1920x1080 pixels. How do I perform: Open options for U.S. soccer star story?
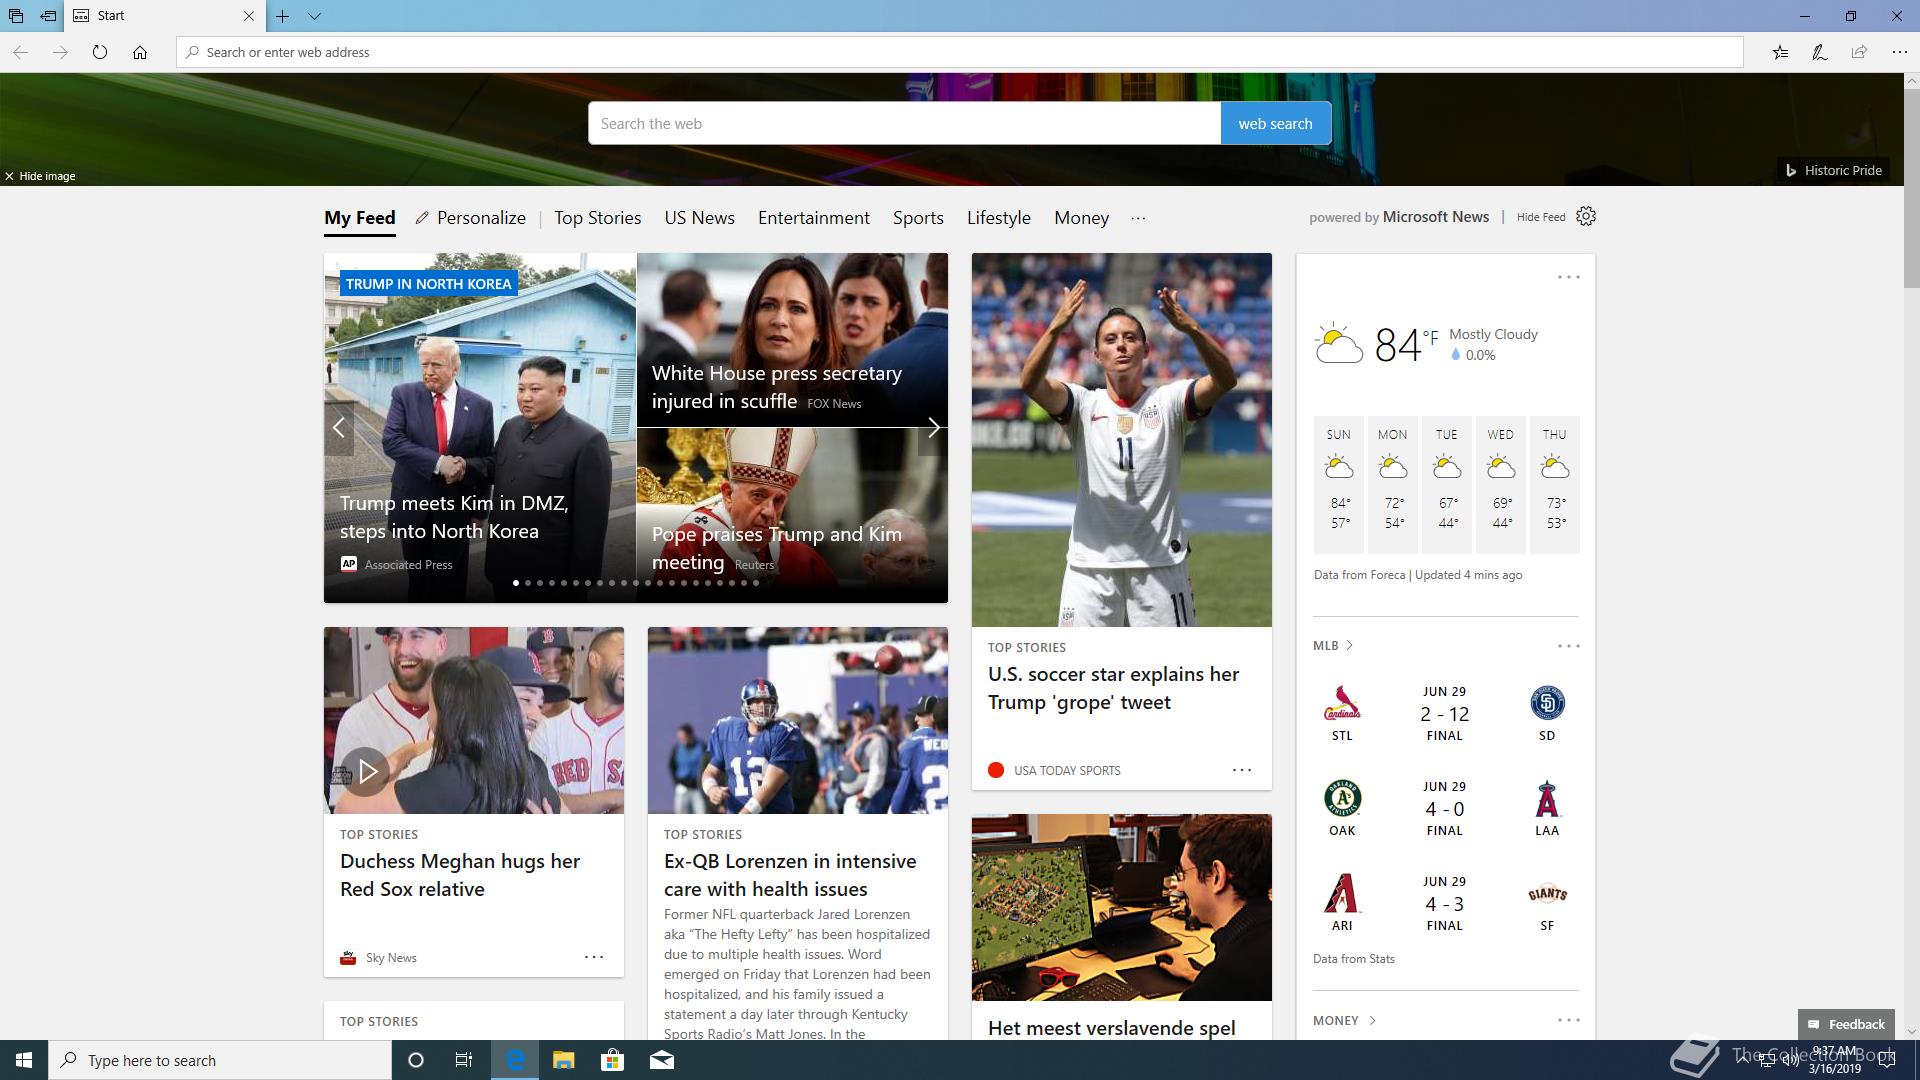point(1241,770)
